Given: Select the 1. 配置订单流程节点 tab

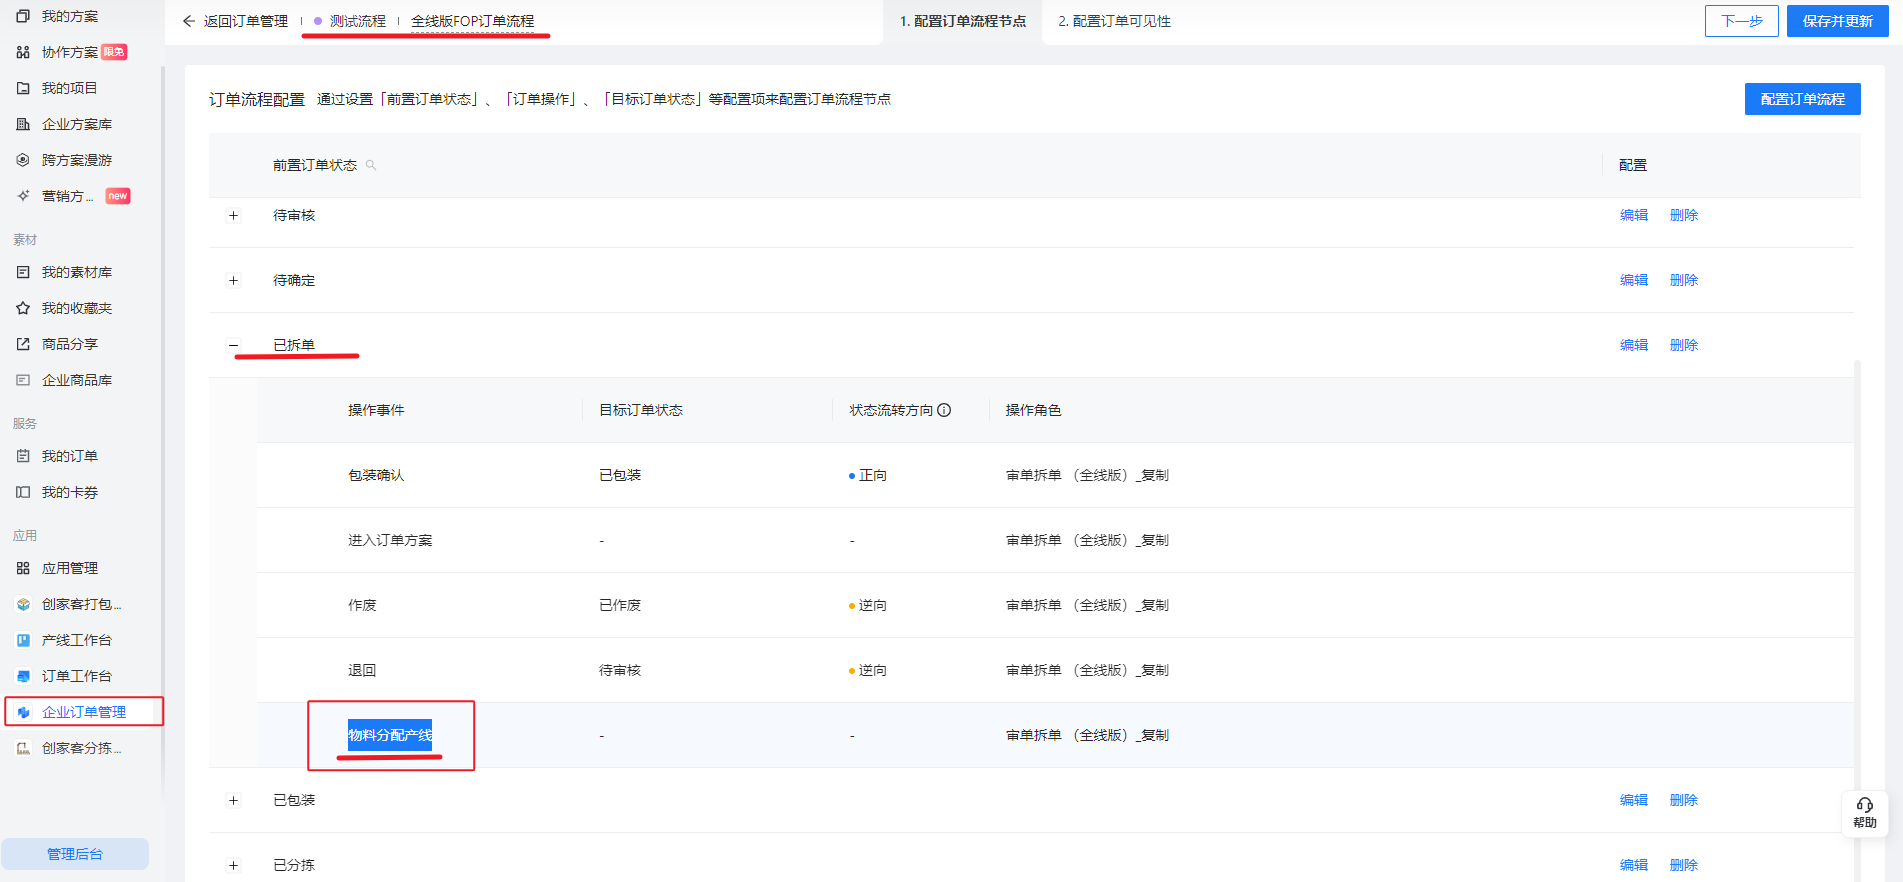Looking at the screenshot, I should (x=962, y=21).
